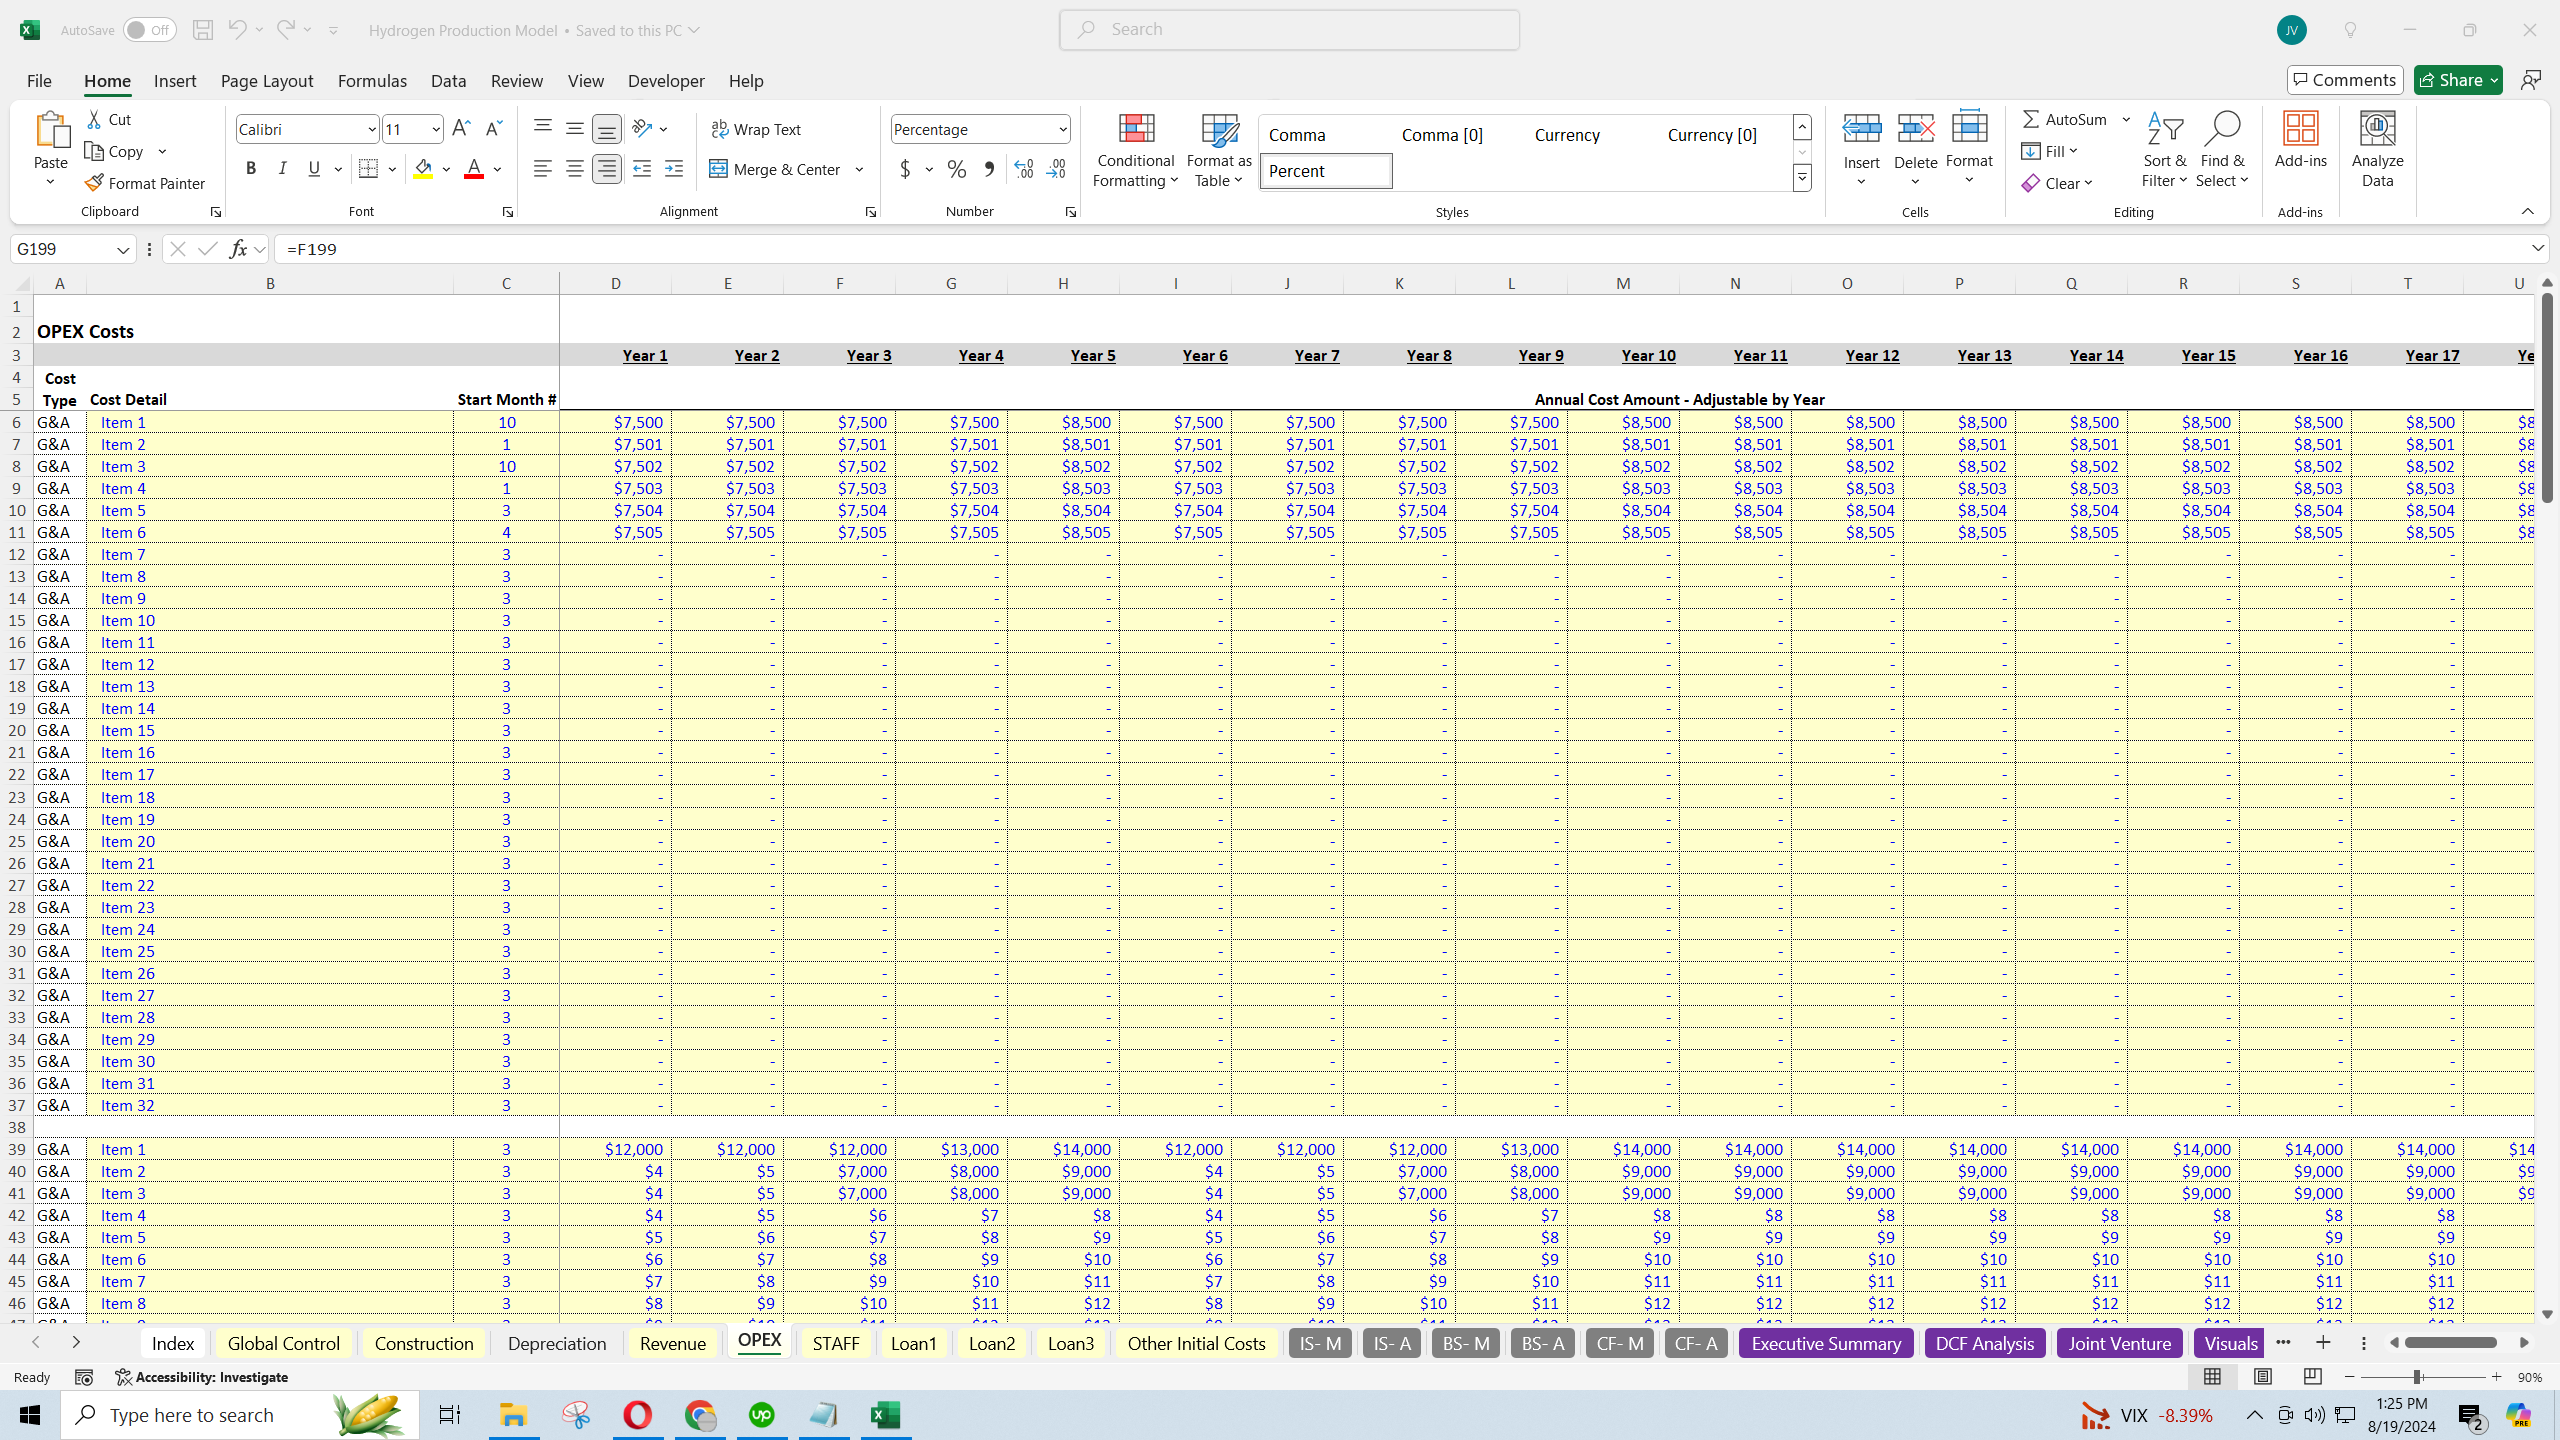2560x1440 pixels.
Task: Toggle Italic formatting
Action: 283,169
